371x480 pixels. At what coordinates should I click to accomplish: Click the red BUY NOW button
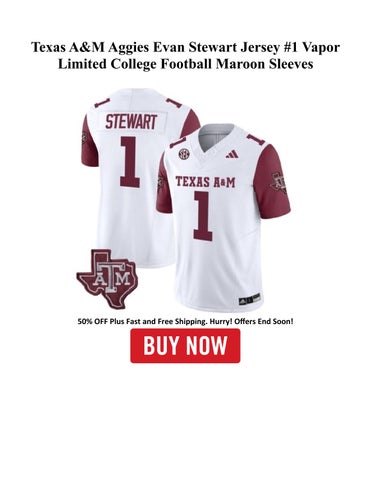click(185, 346)
